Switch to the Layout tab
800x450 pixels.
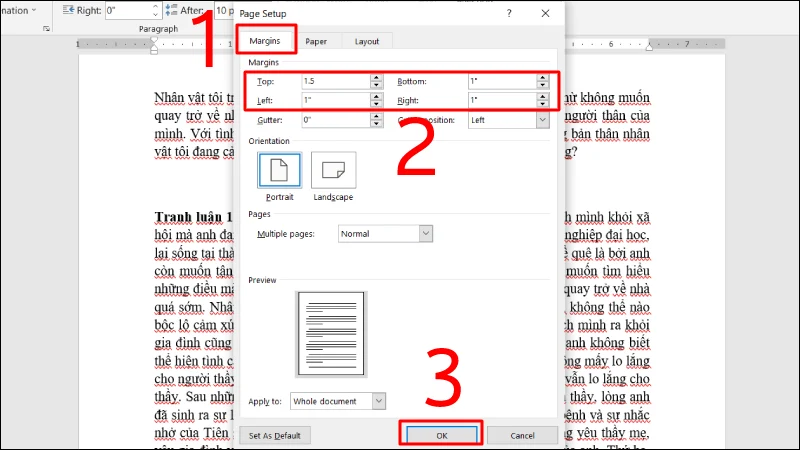click(366, 41)
